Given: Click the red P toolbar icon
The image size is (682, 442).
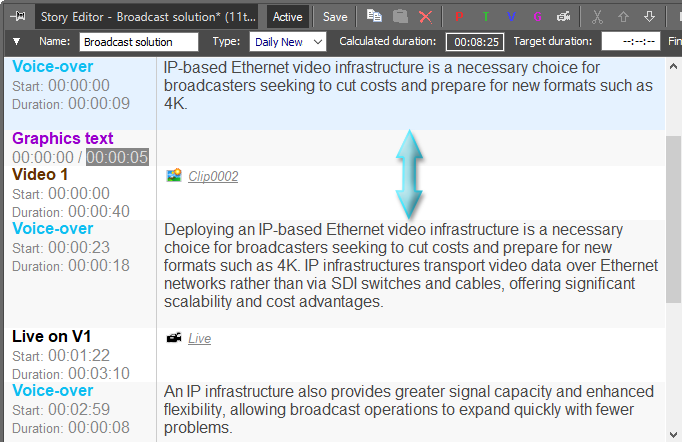Looking at the screenshot, I should pyautogui.click(x=459, y=17).
